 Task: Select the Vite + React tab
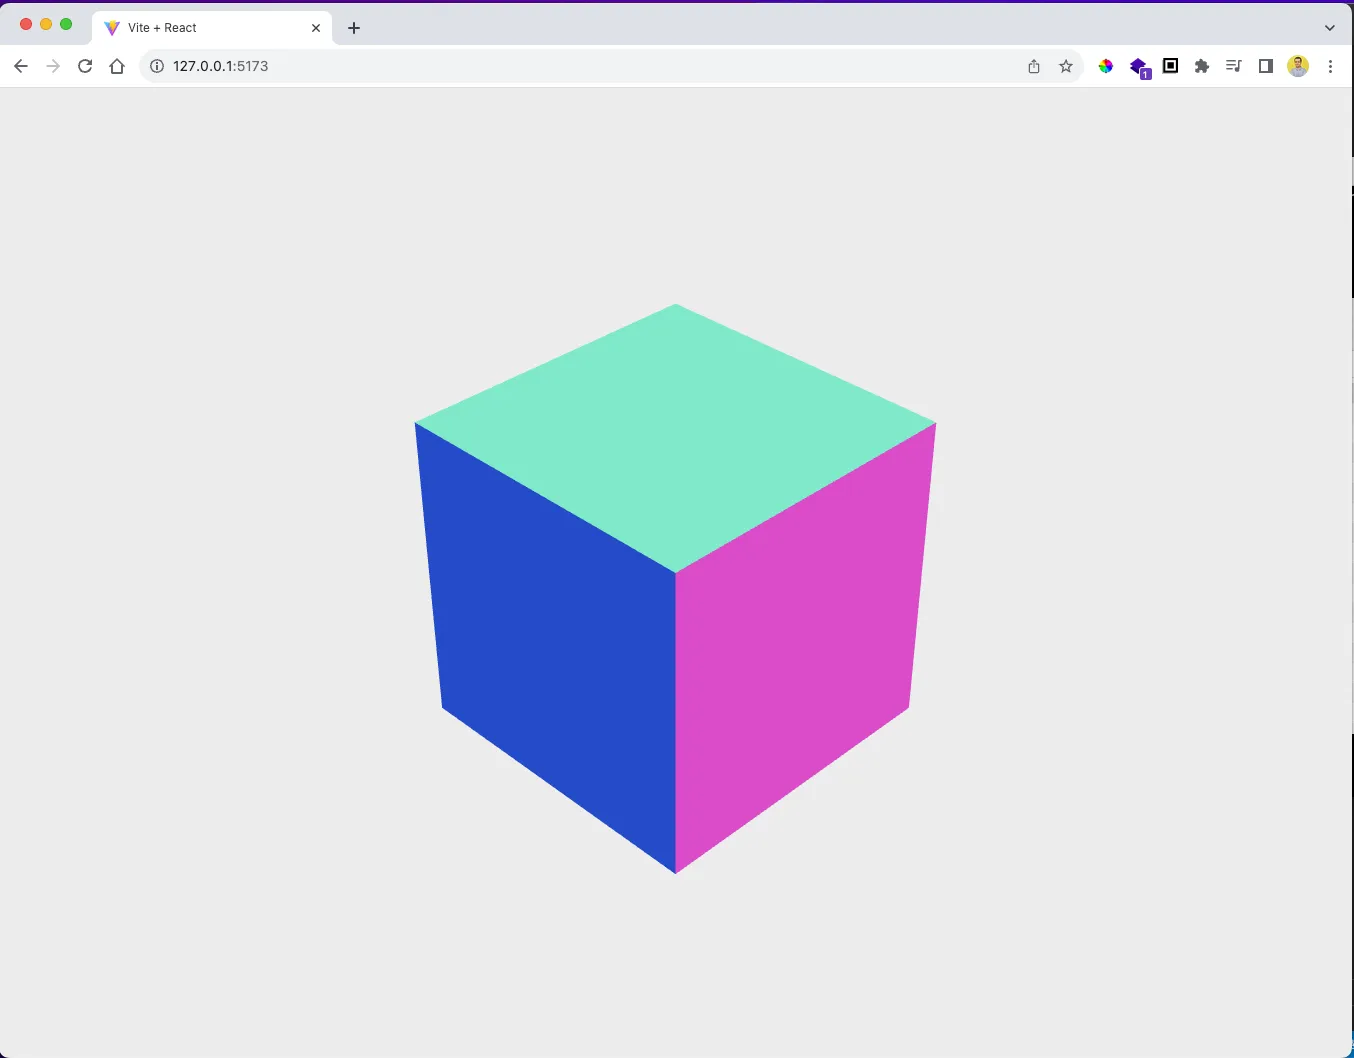pos(212,28)
